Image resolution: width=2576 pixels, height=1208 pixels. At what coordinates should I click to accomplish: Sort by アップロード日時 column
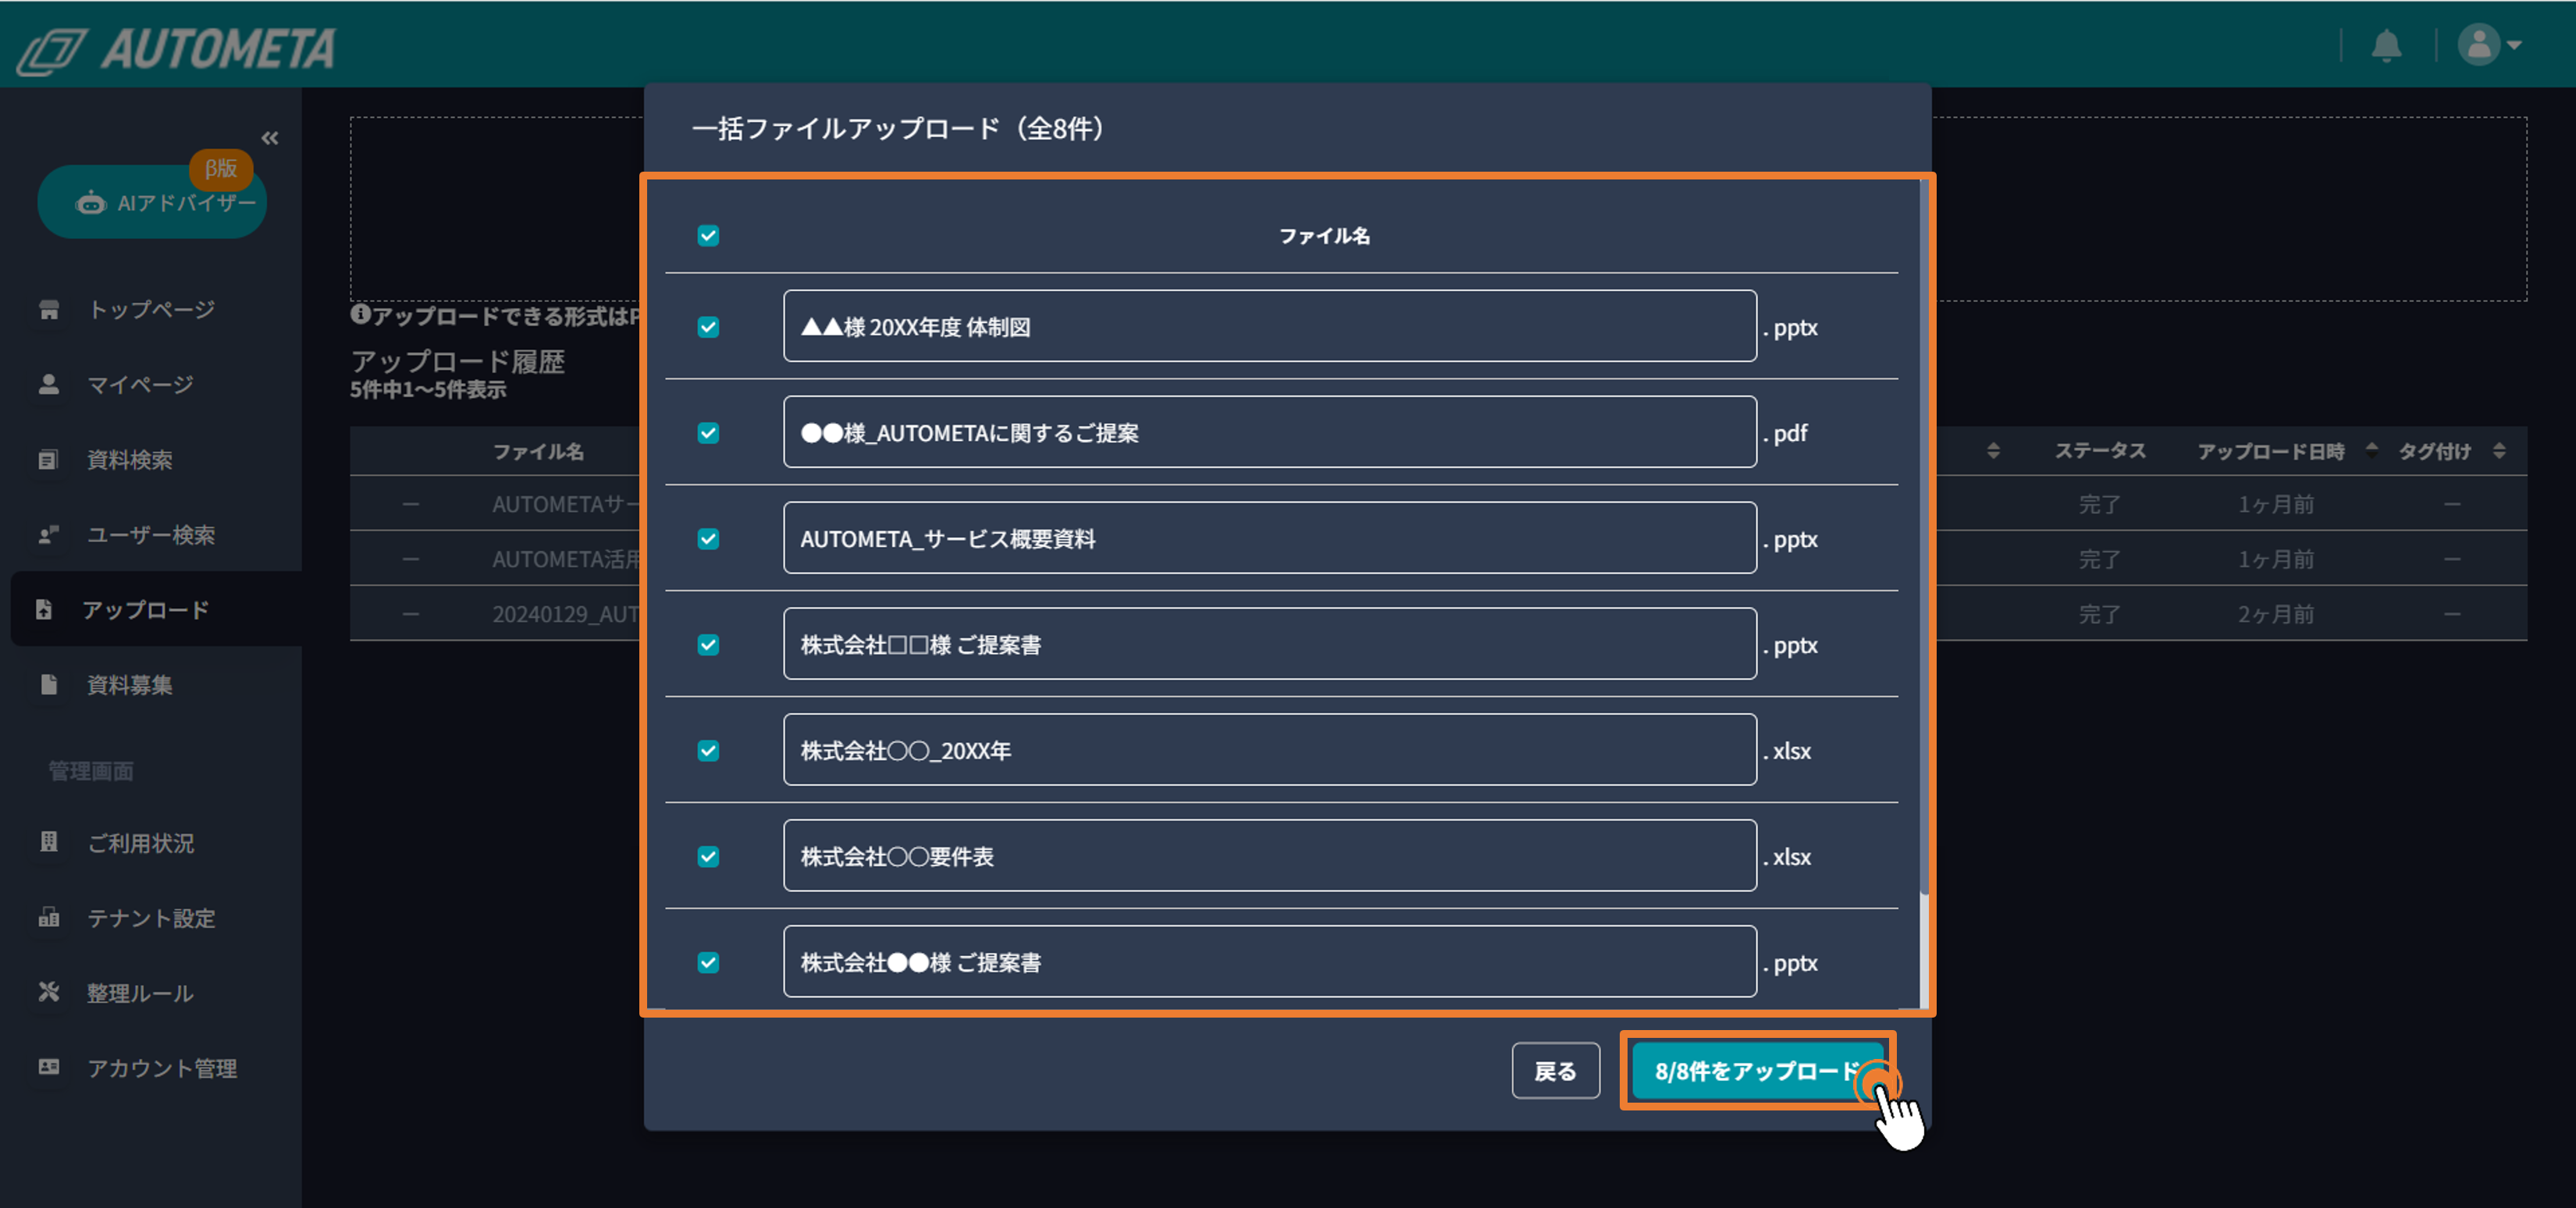(2371, 451)
